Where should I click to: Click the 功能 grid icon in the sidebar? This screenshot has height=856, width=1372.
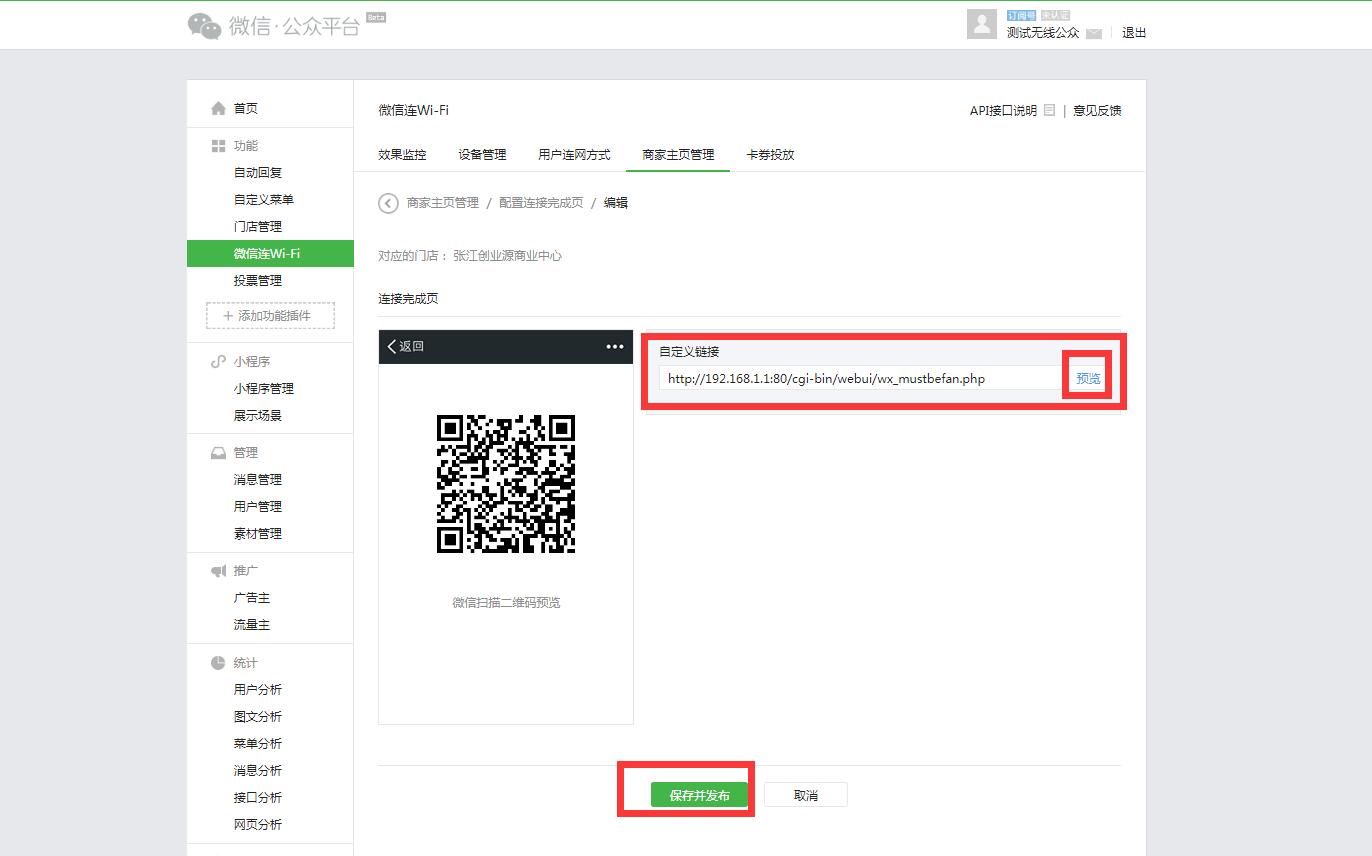coord(218,146)
